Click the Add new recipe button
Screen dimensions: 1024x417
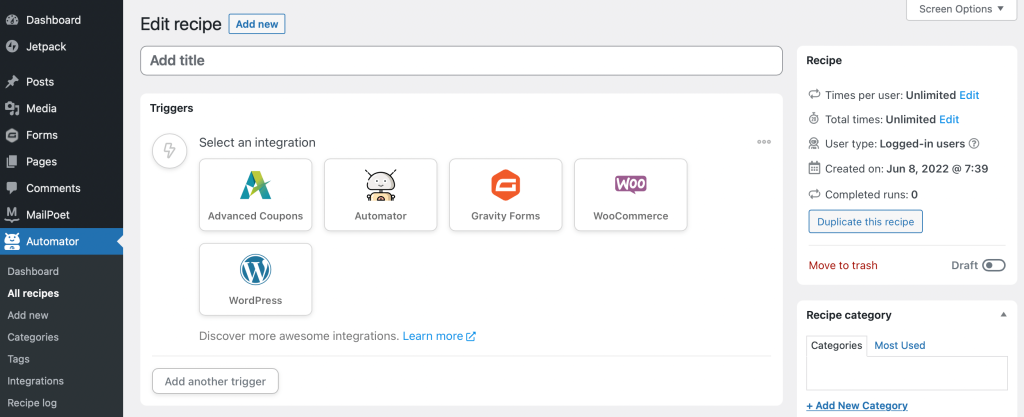[x=257, y=24]
